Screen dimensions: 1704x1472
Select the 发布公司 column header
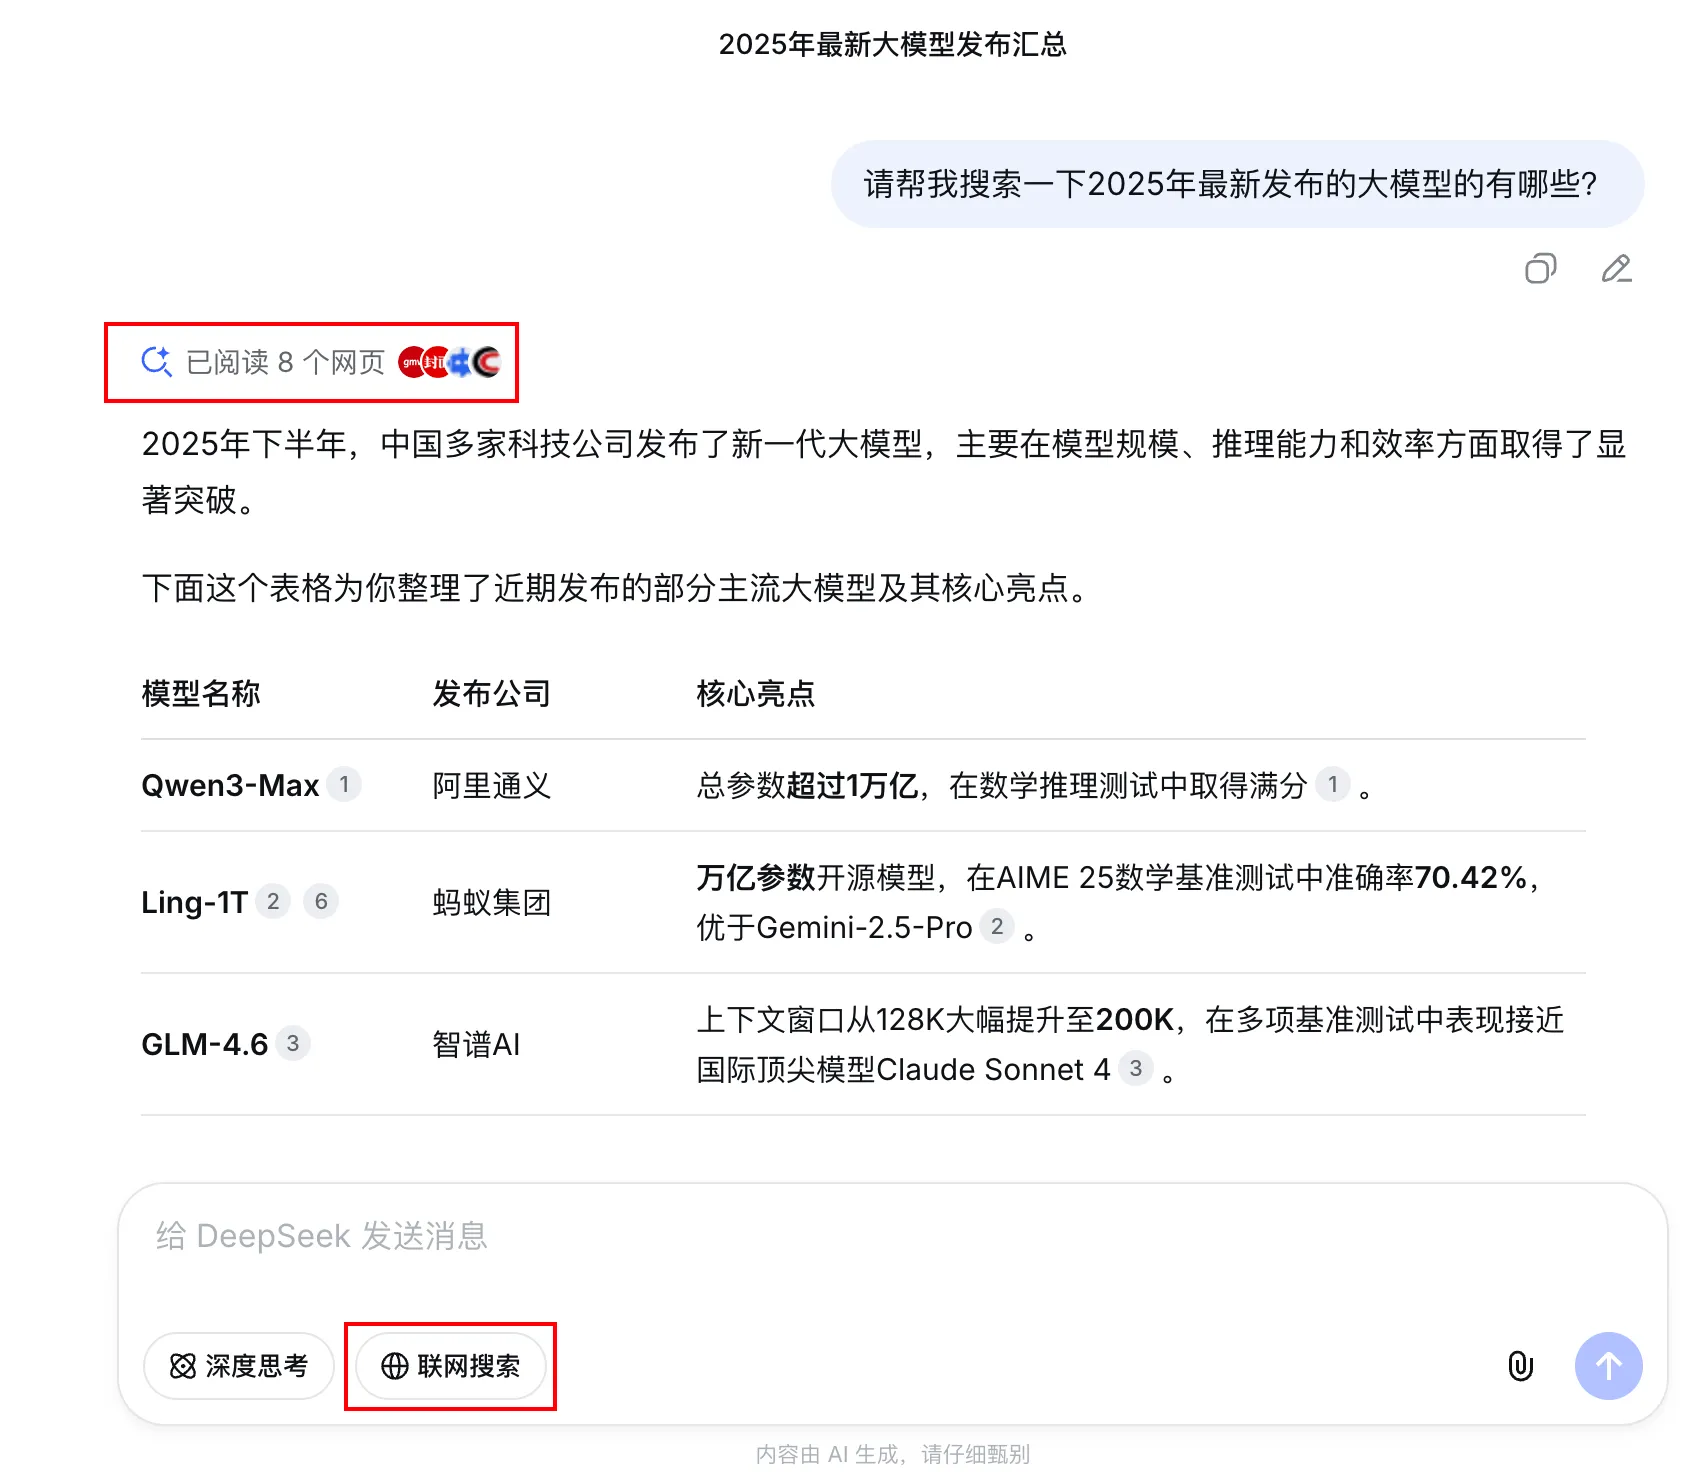coord(491,693)
